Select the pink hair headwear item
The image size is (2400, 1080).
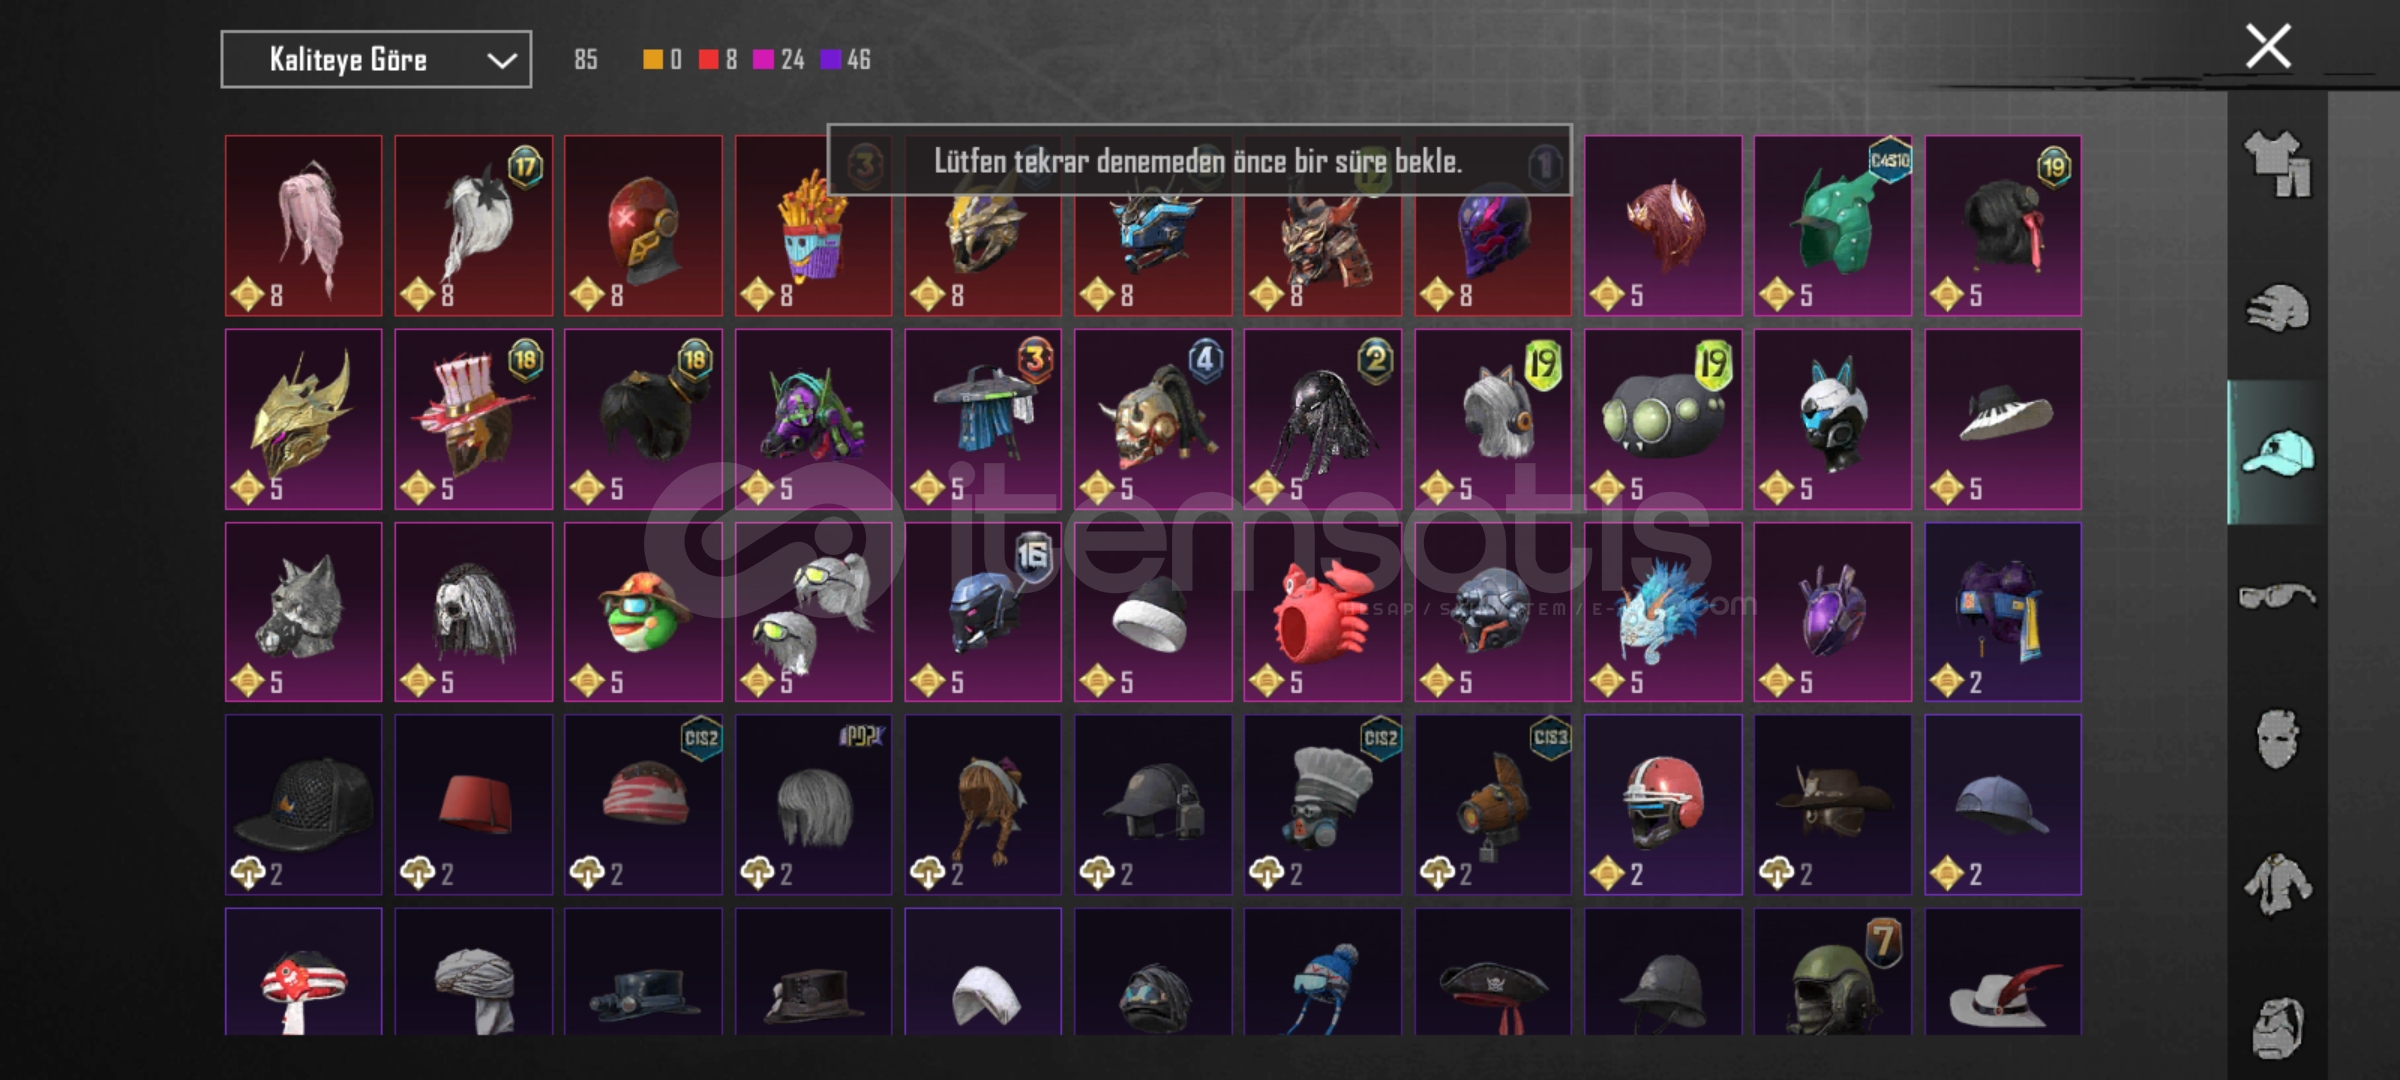point(303,226)
